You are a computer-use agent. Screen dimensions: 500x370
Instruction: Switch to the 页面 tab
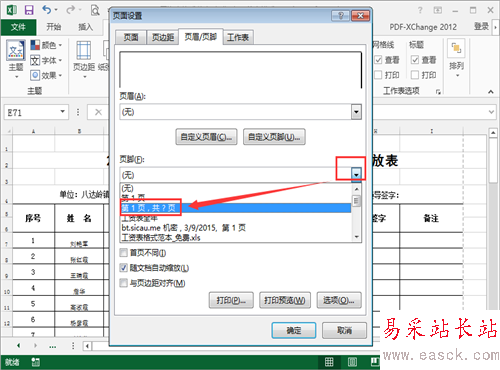[x=131, y=37]
